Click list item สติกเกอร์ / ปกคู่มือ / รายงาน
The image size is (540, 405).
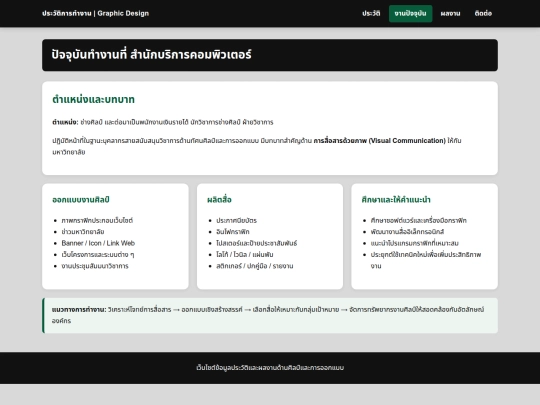coord(255,266)
